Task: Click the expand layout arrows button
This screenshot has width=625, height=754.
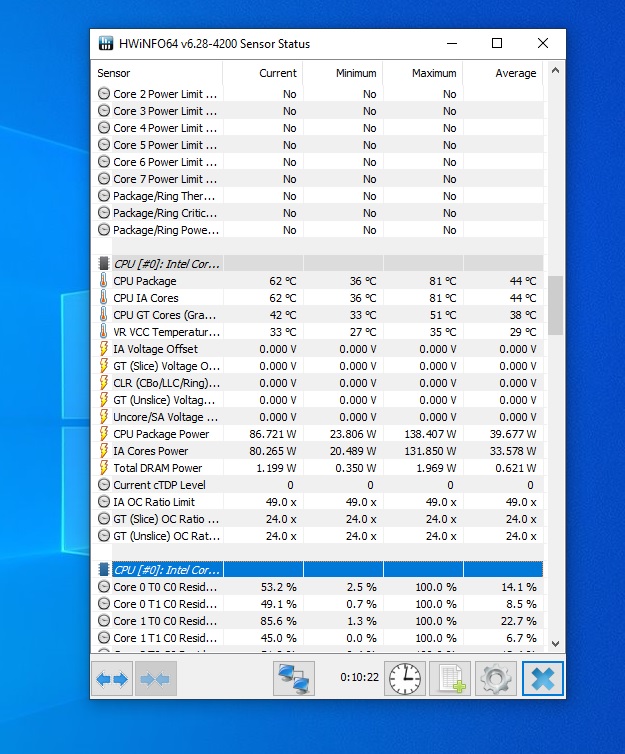Action: tap(112, 679)
